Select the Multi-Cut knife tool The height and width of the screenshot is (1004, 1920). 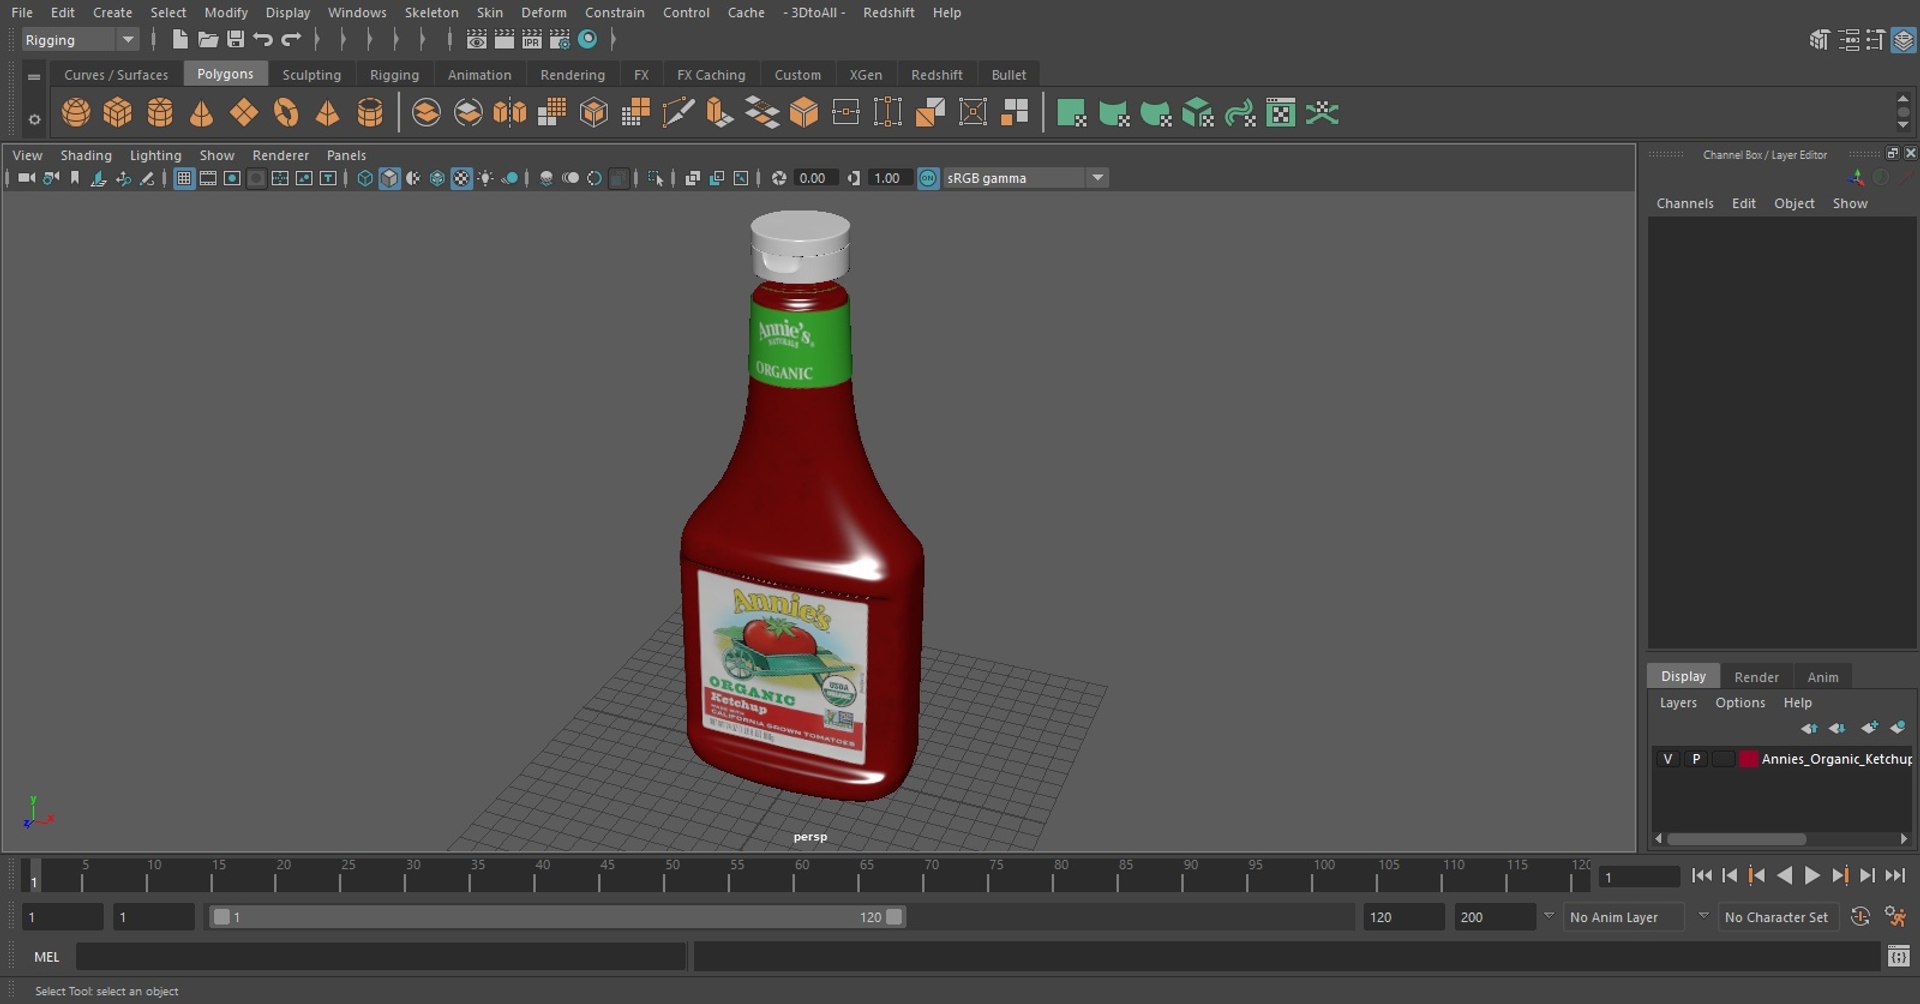coord(677,112)
